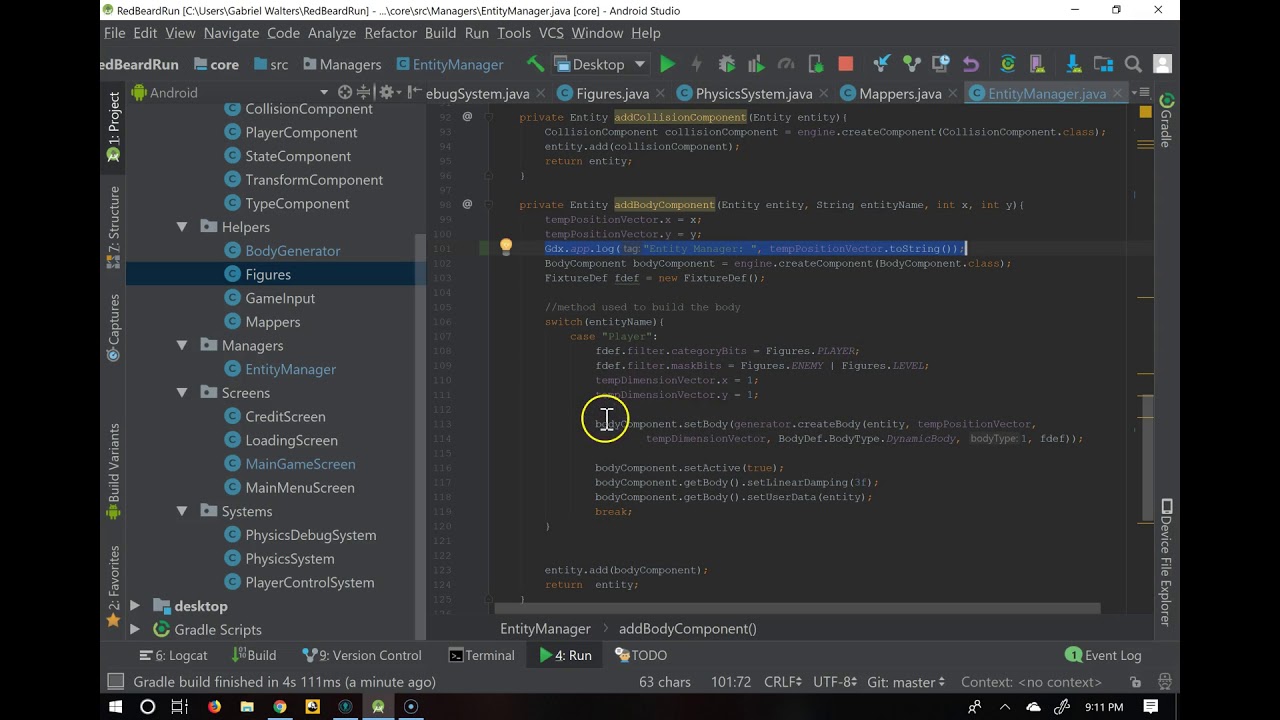The image size is (1280, 720).
Task: Click the Collapse All icon in Project panel
Action: coord(363,92)
